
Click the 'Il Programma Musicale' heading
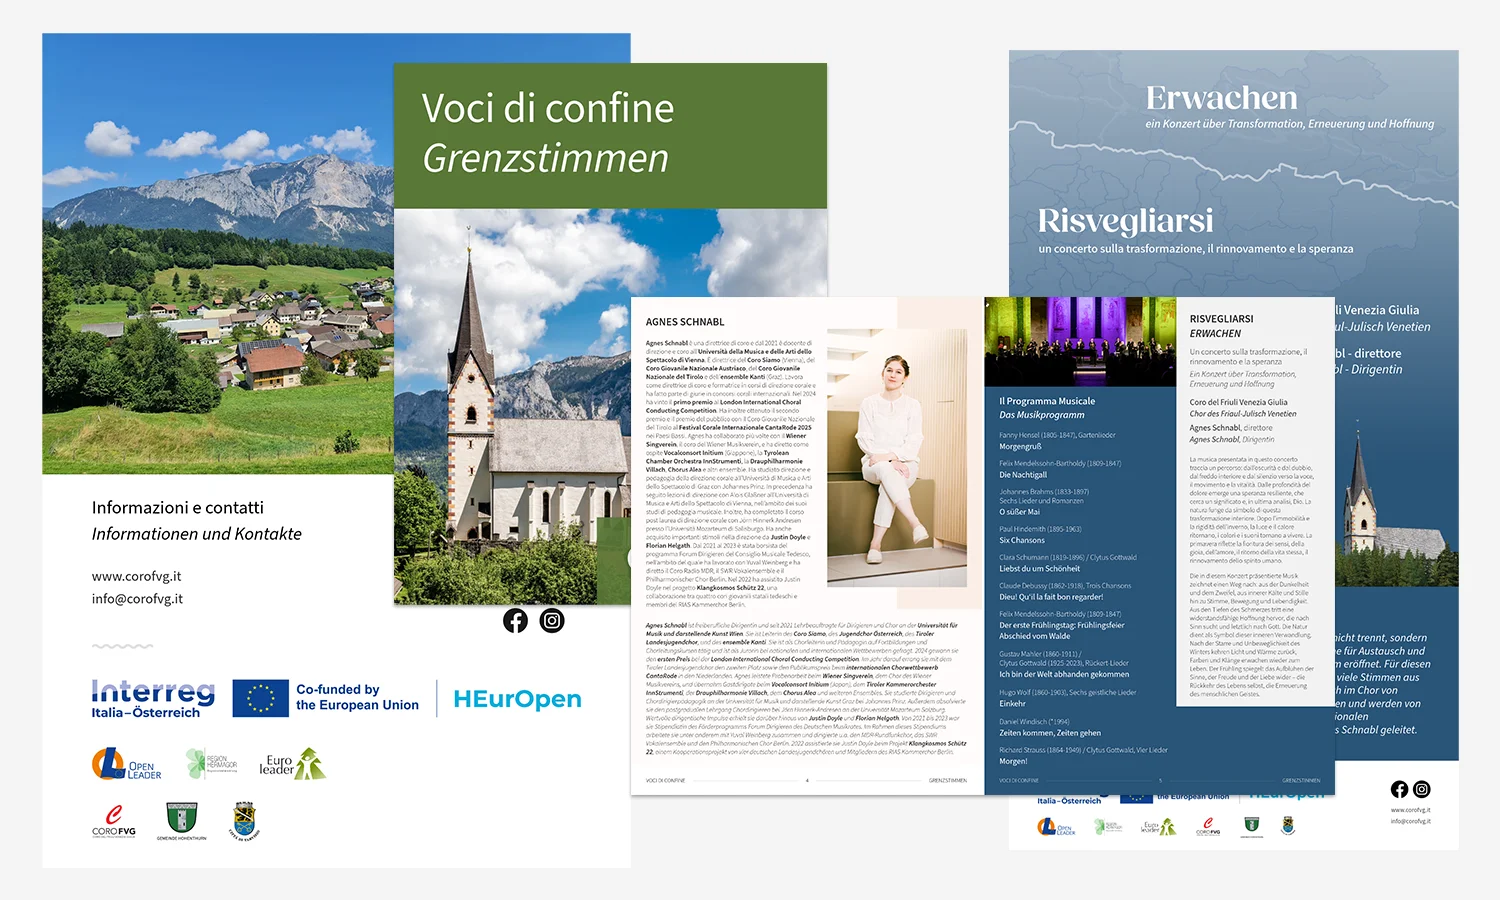point(1047,401)
